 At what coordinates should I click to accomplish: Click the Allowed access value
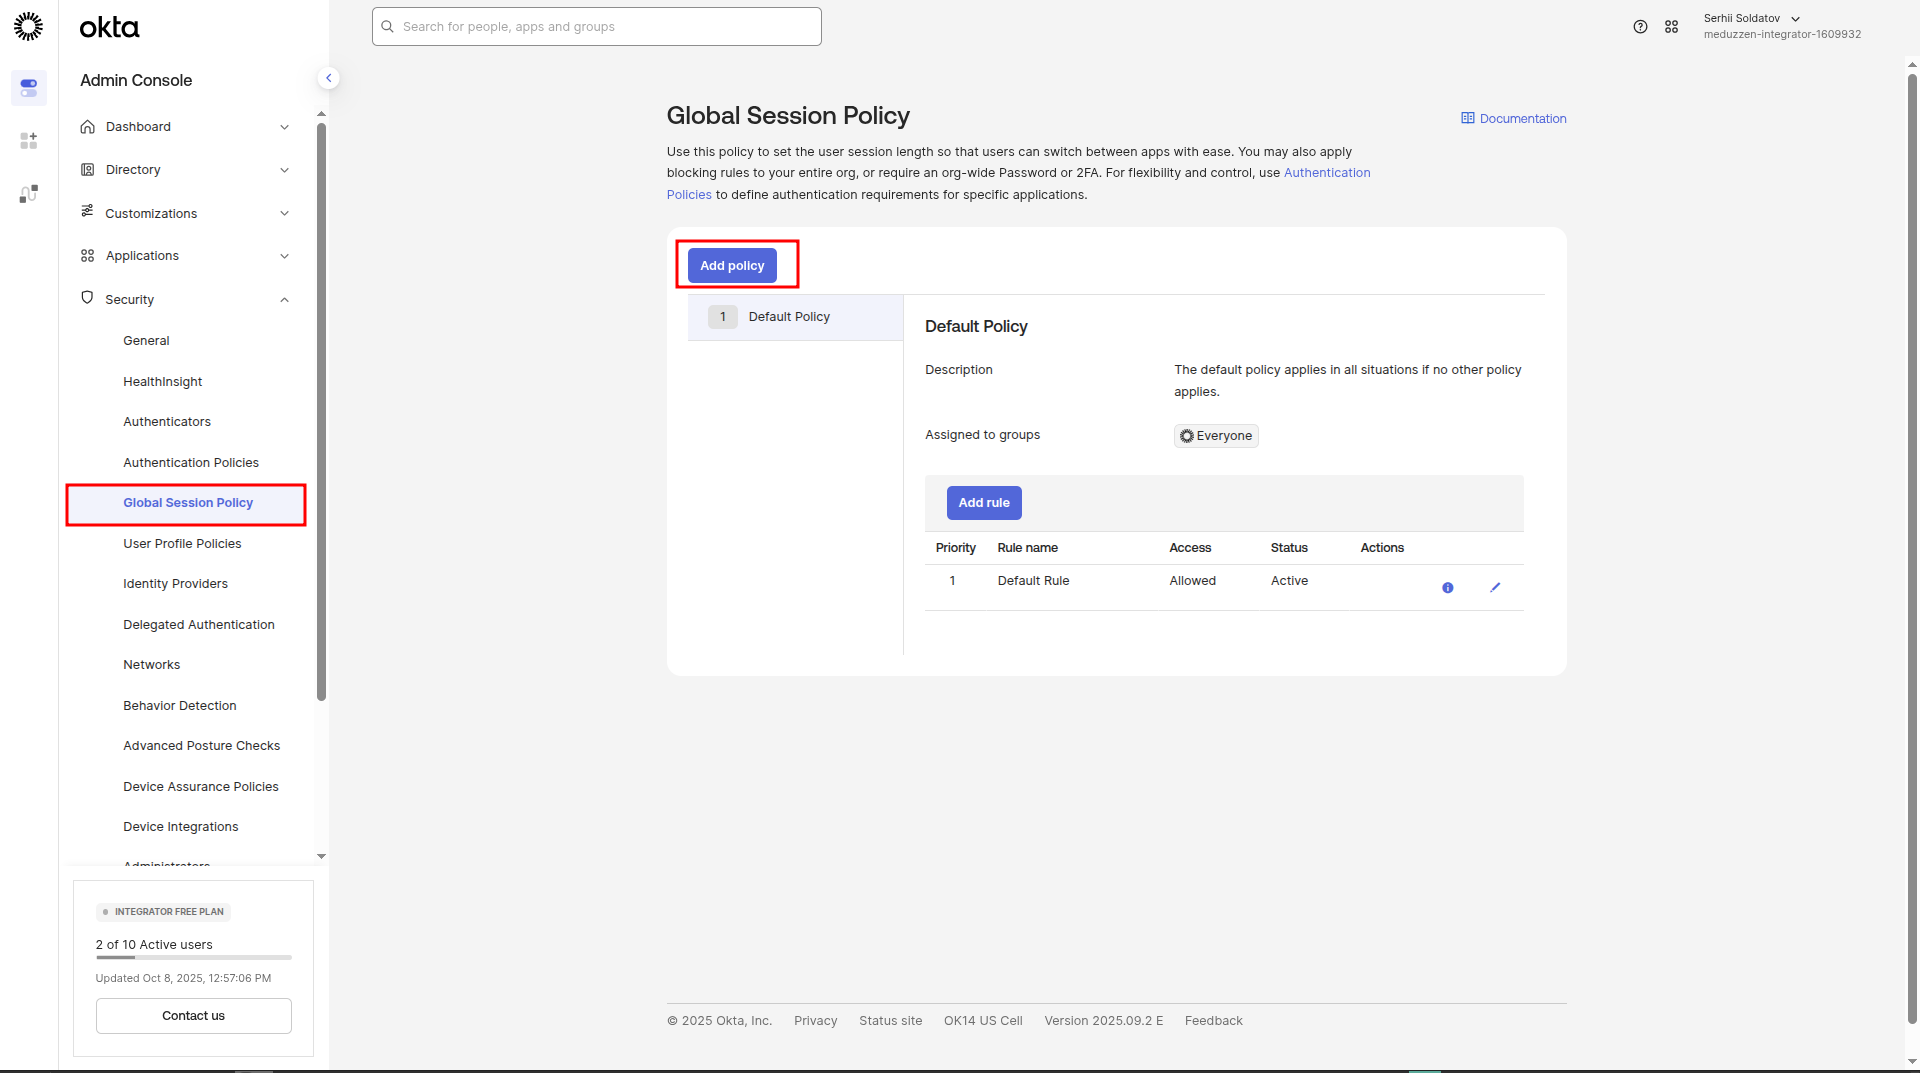pyautogui.click(x=1193, y=581)
